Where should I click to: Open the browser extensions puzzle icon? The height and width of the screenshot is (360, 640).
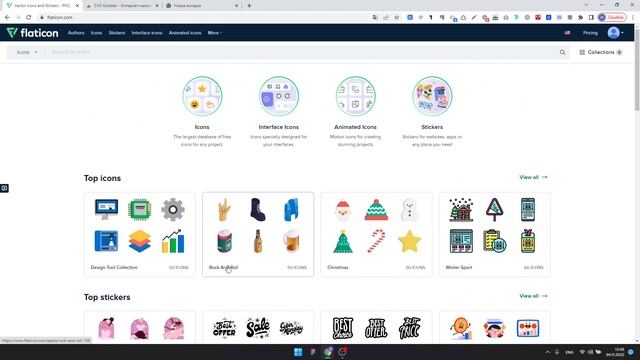pos(580,17)
